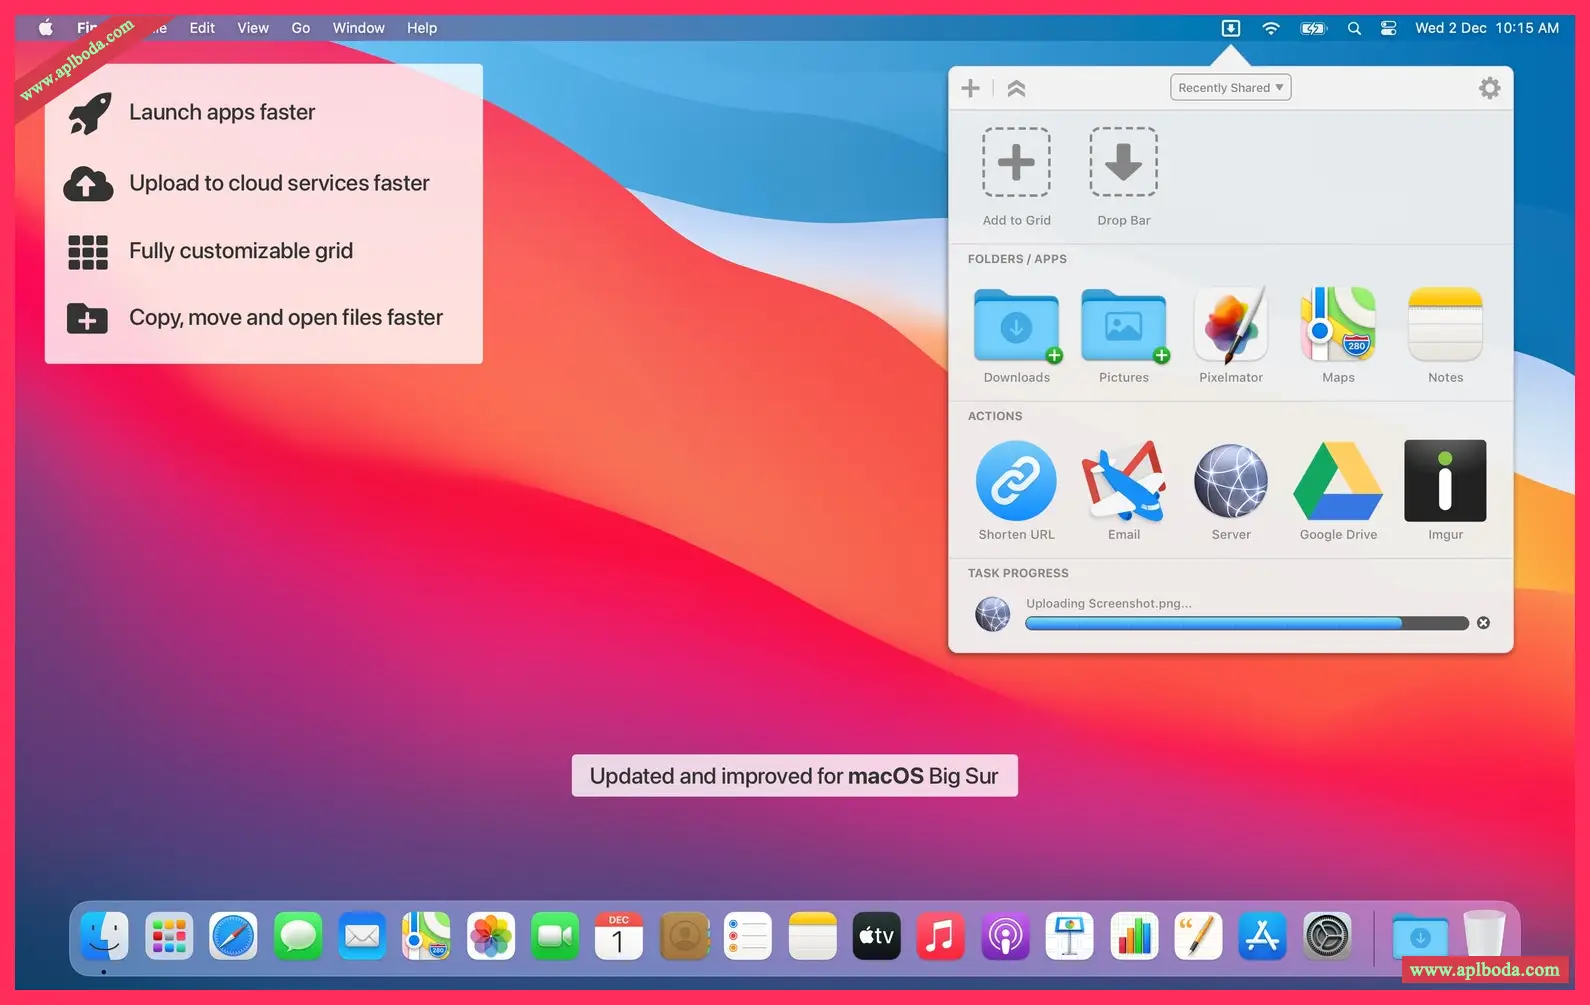This screenshot has height=1005, width=1590.
Task: Click the Add to Grid button
Action: pos(1016,162)
